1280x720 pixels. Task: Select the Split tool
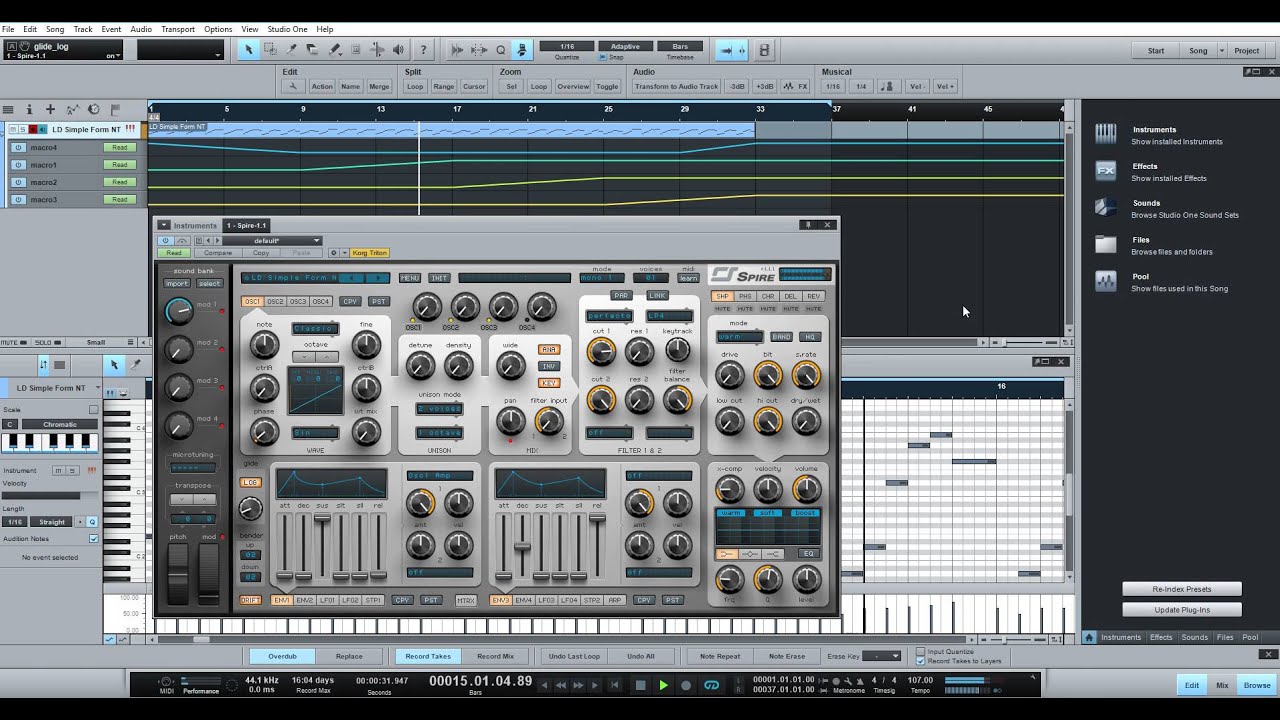pos(291,50)
